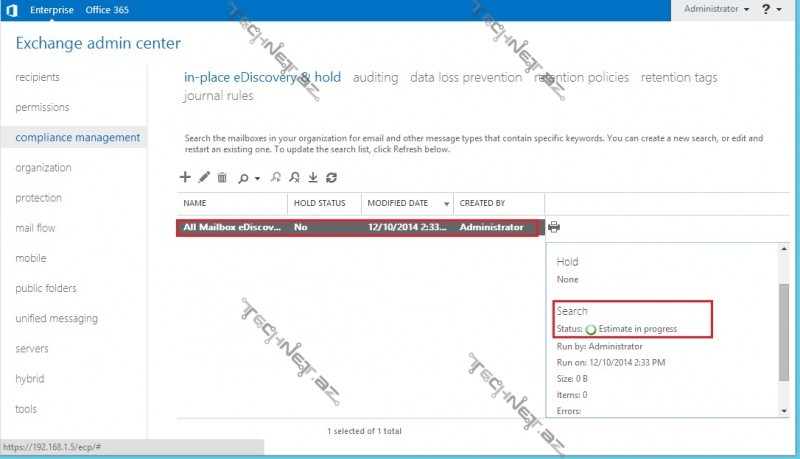Click 'Run by: Administrator' text
This screenshot has height=459, width=800.
click(x=599, y=346)
